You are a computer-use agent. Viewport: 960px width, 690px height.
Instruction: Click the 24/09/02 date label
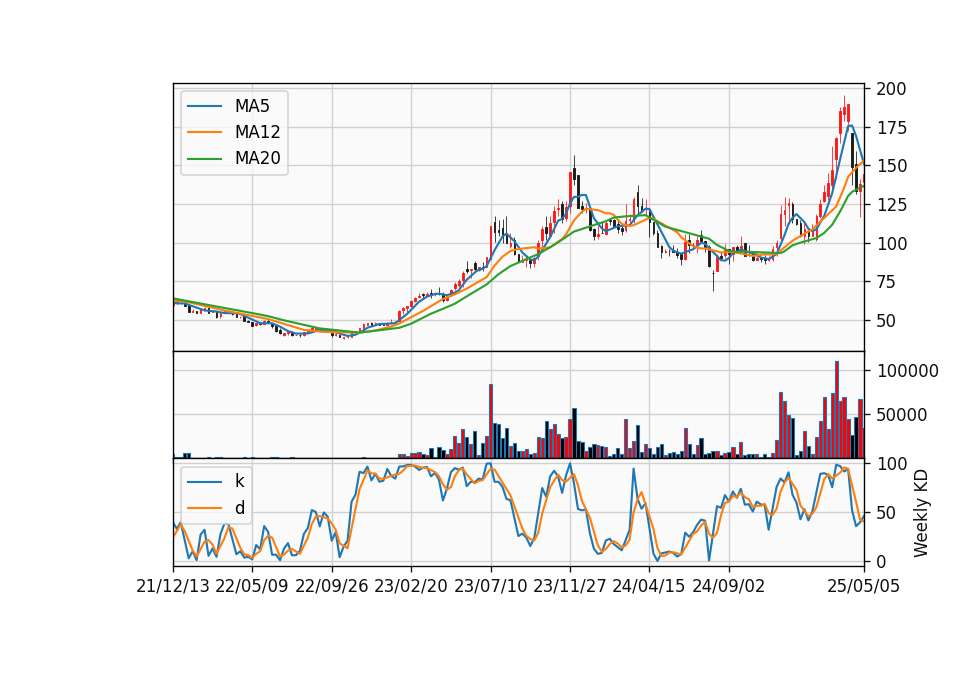click(729, 586)
